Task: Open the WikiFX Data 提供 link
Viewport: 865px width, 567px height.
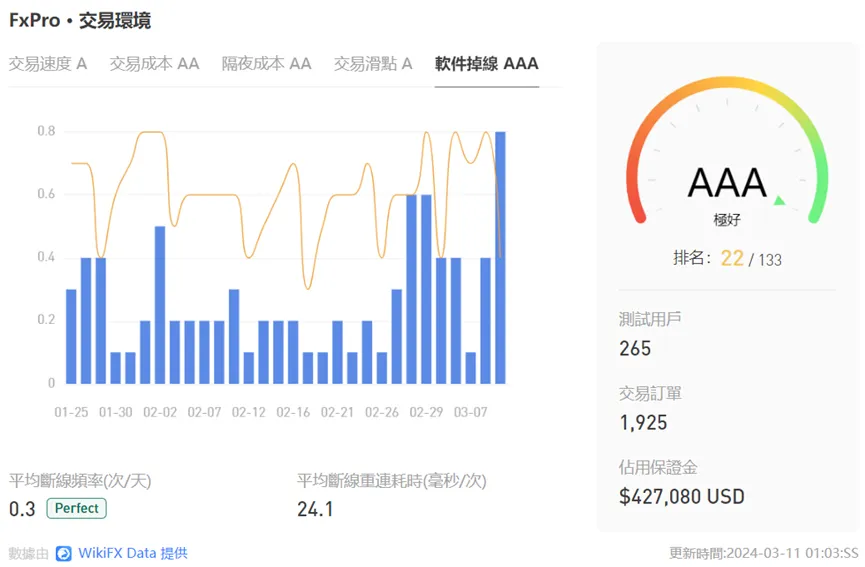Action: click(x=133, y=553)
